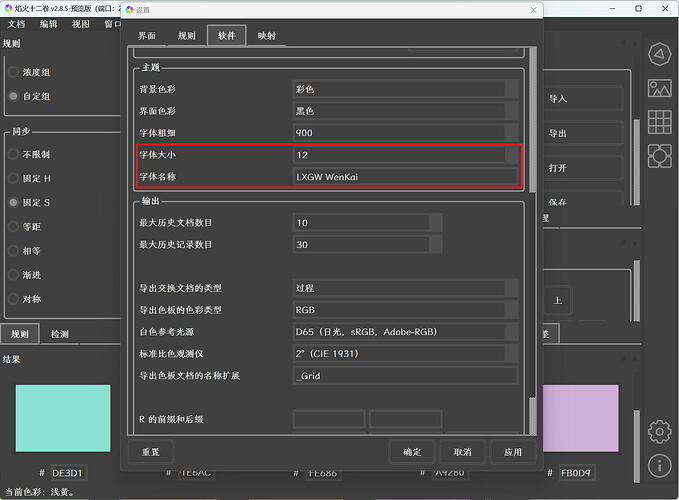
Task: Click the info icon at bottom right
Action: tap(659, 465)
